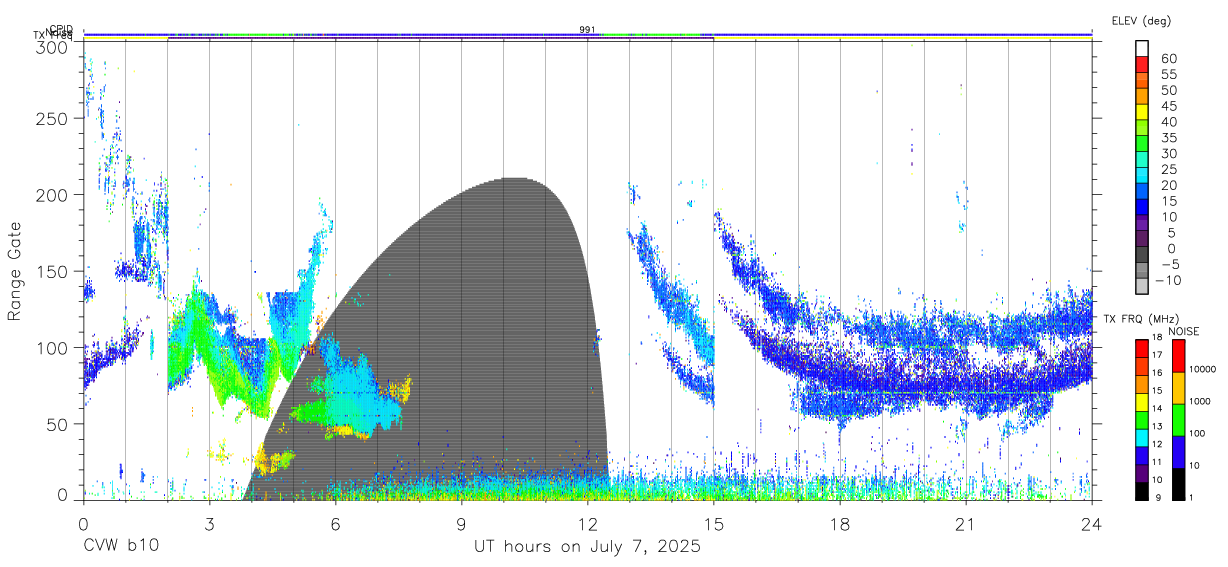This screenshot has width=1228, height=567.
Task: Click the y-axis tick label '150'
Action: [52, 271]
